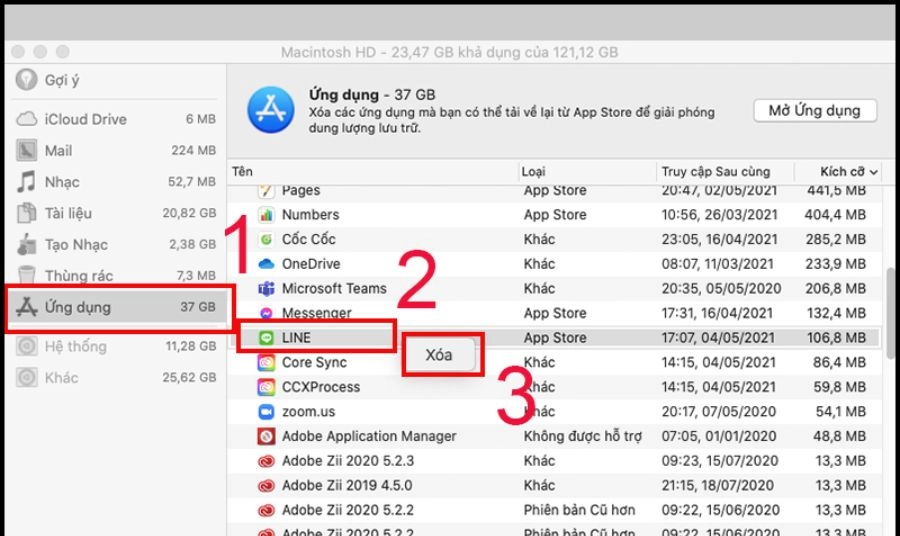Click the Cốc Cốc browser icon
900x536 pixels.
(x=266, y=239)
